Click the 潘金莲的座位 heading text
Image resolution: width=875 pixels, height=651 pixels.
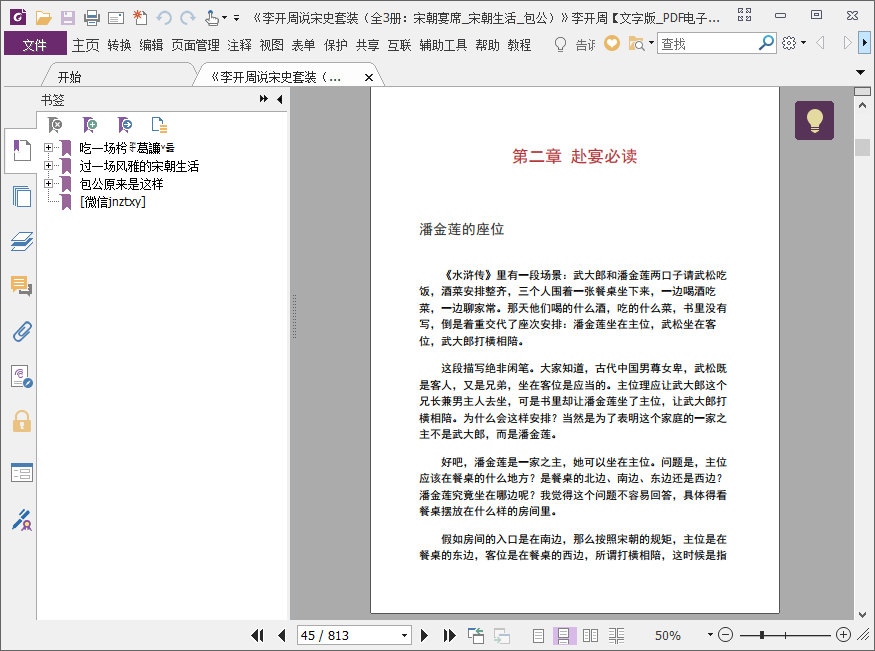click(461, 229)
